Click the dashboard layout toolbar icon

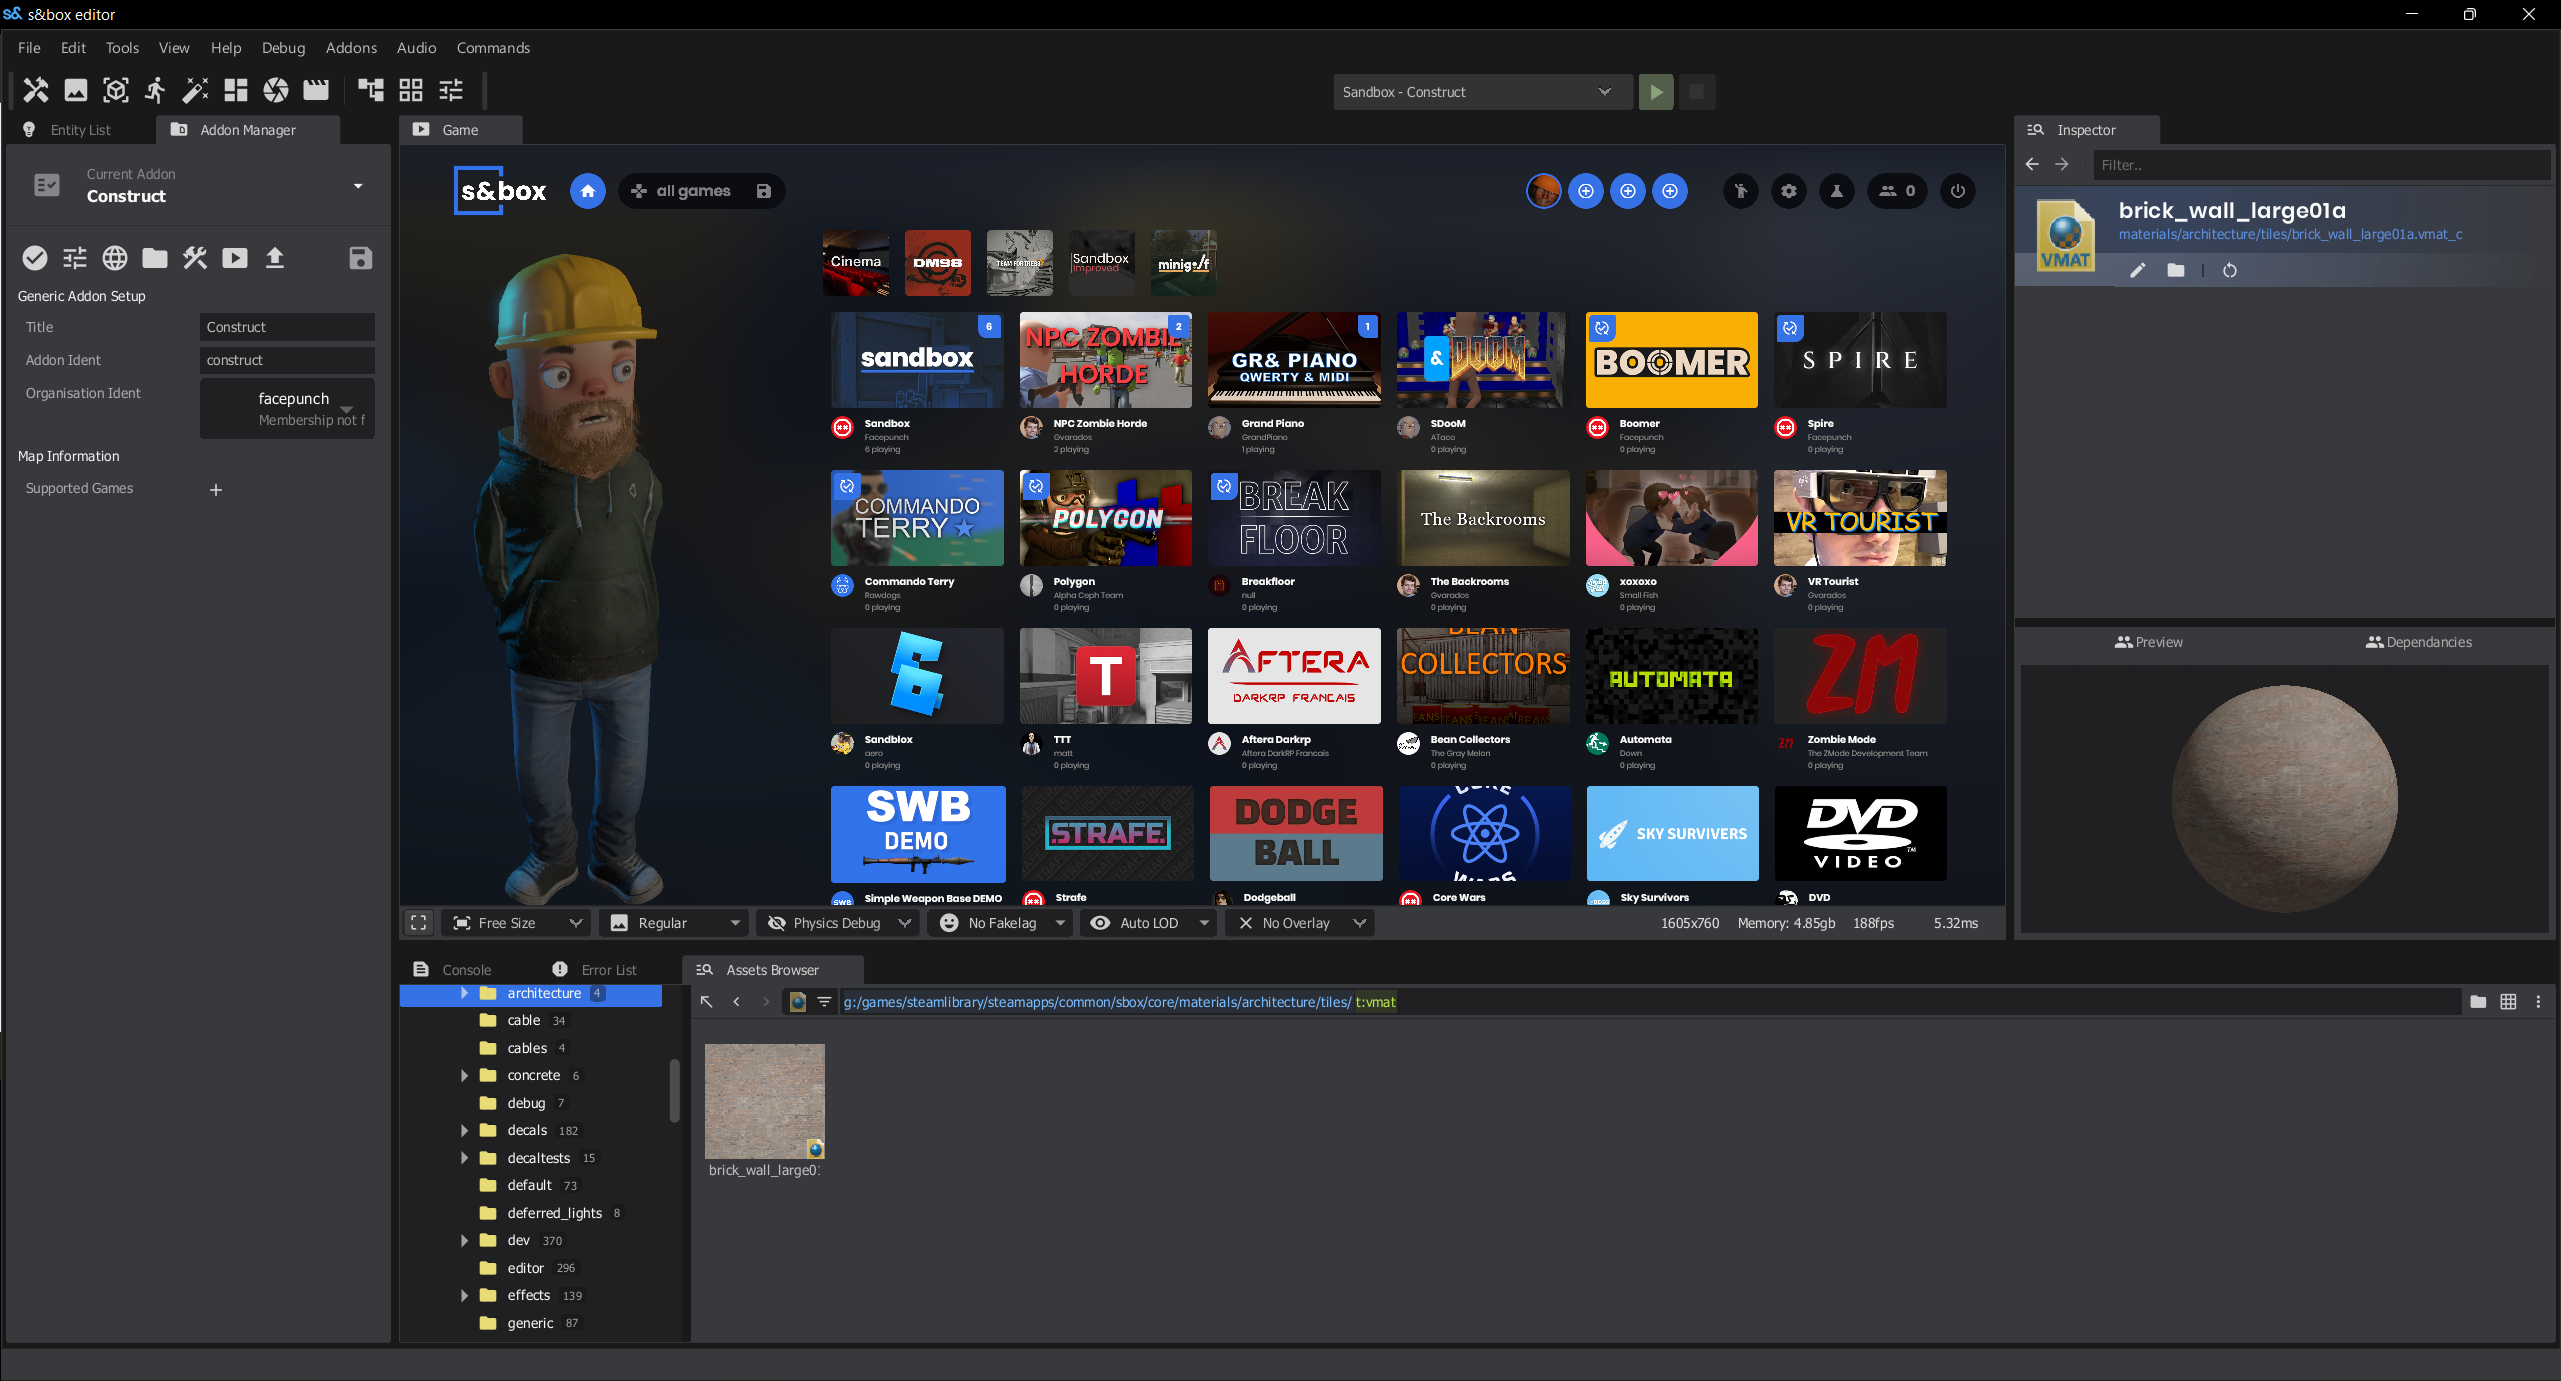tap(236, 90)
